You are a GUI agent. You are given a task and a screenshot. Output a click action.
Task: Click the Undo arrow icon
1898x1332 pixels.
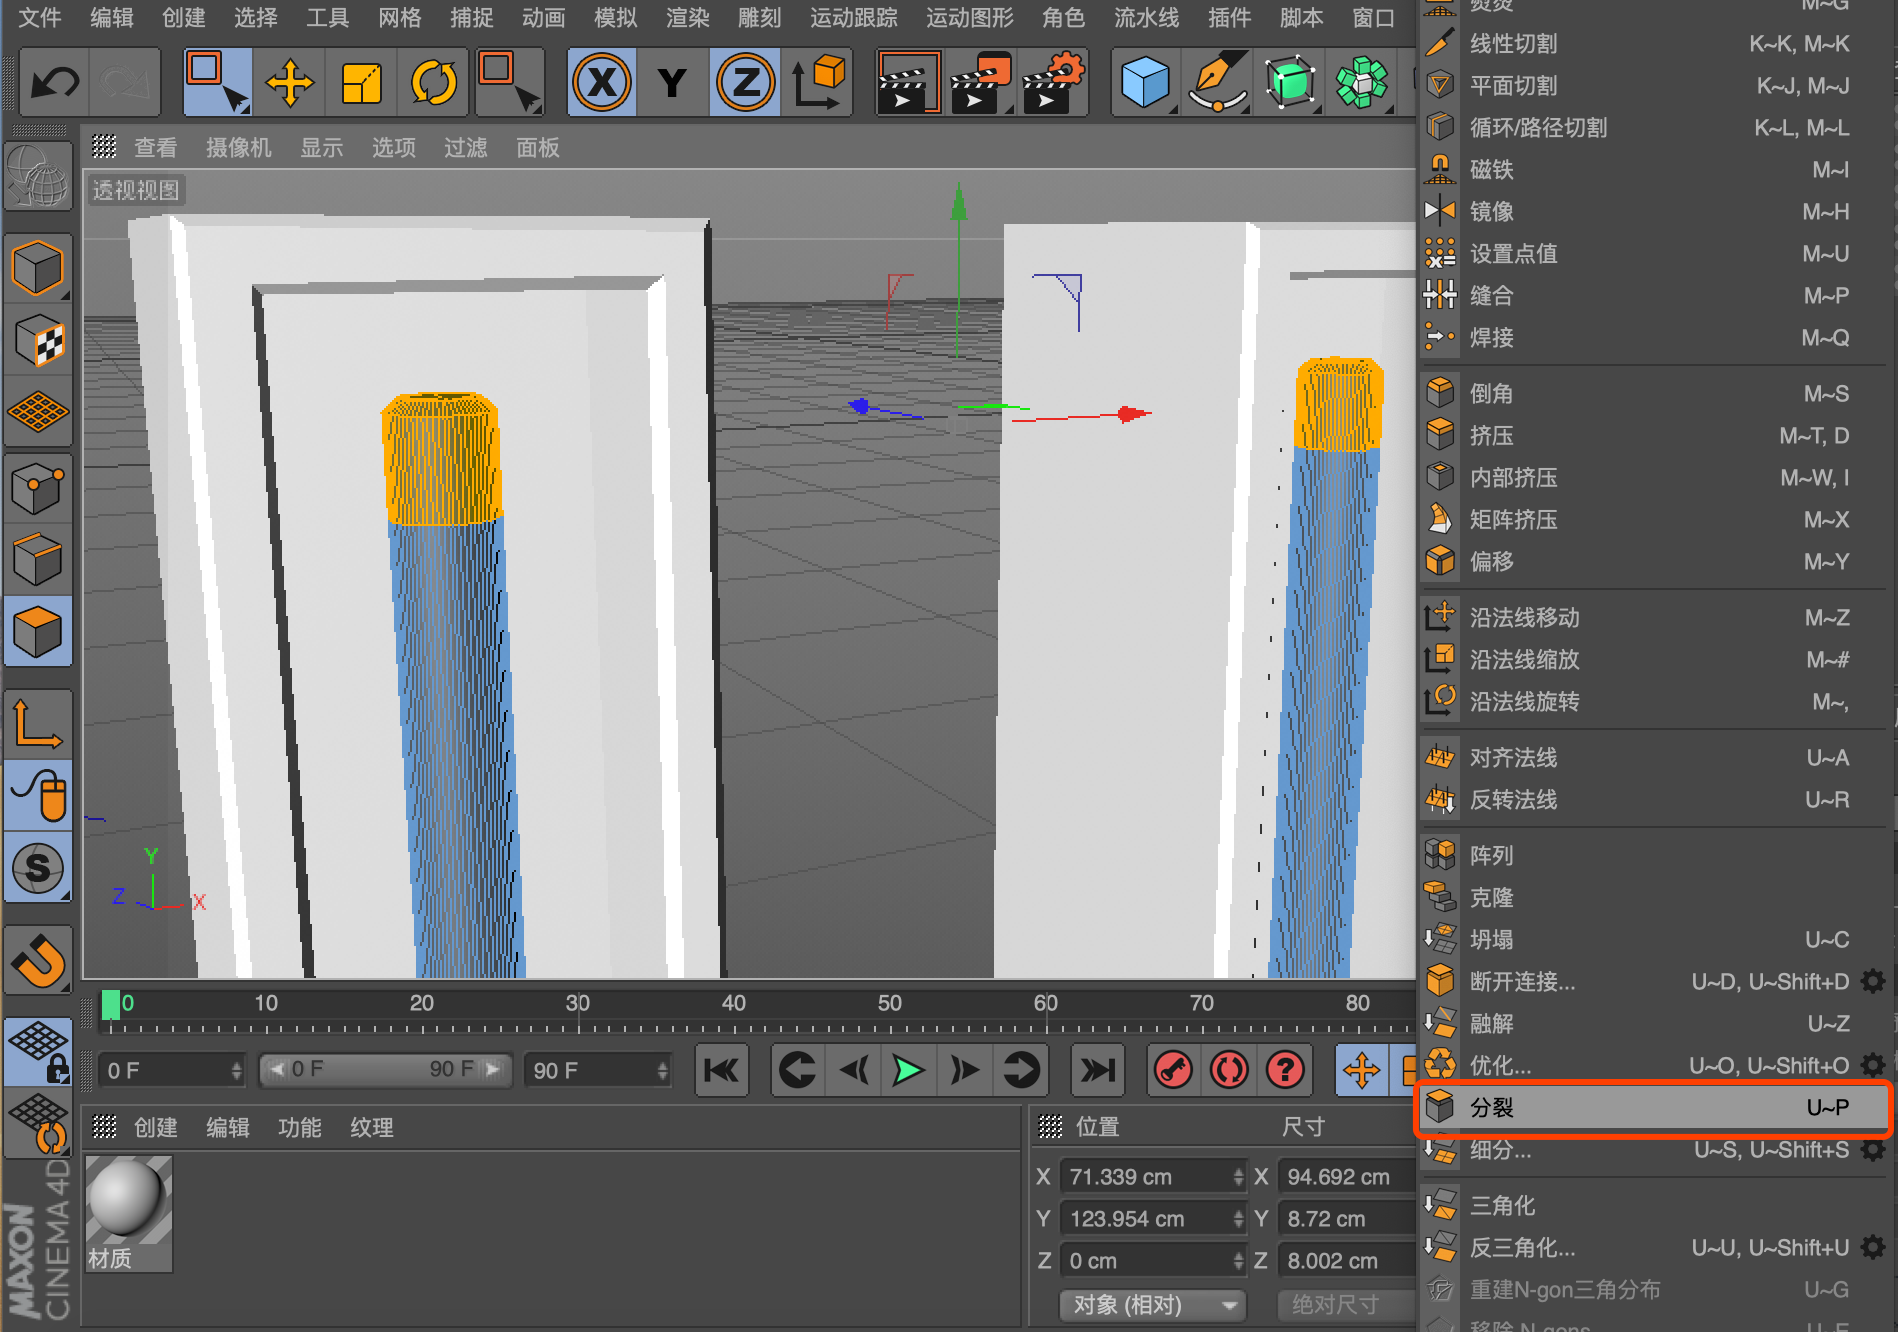pyautogui.click(x=55, y=82)
